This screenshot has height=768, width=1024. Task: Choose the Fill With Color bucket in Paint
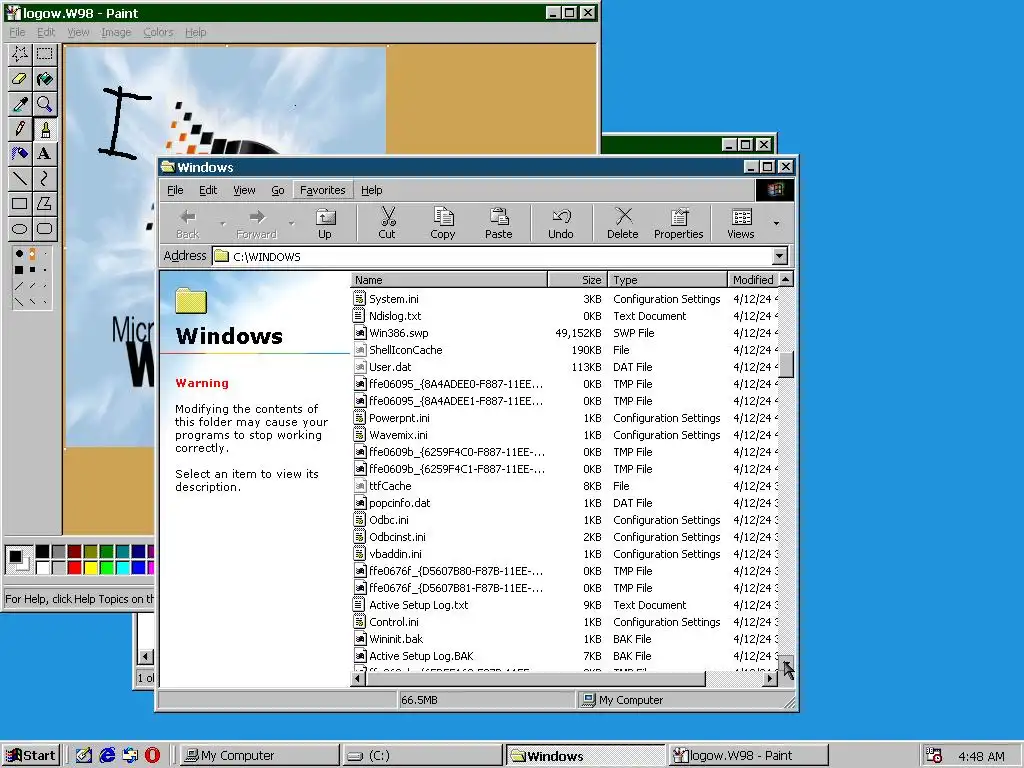point(44,79)
